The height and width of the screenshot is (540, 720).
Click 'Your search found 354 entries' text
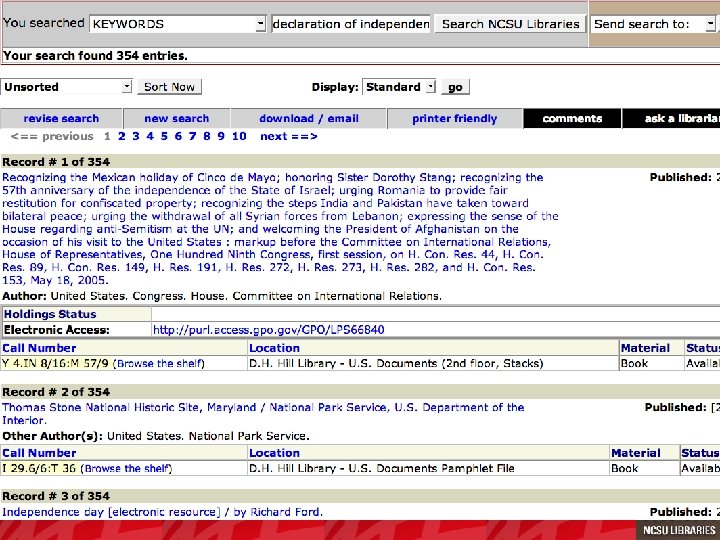click(x=95, y=56)
